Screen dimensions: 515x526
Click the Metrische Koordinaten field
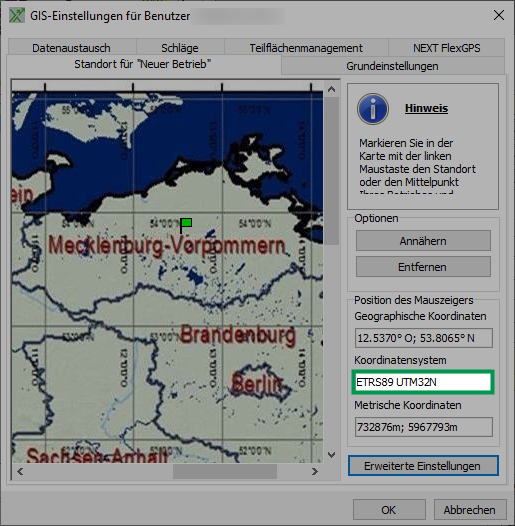(x=424, y=427)
